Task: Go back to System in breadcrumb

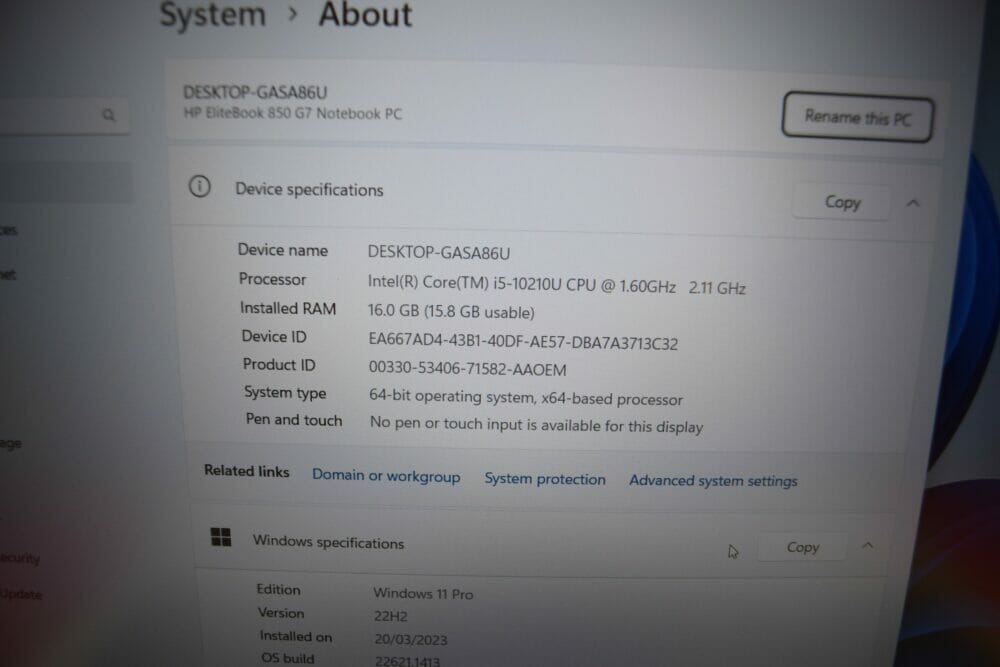Action: click(x=212, y=14)
